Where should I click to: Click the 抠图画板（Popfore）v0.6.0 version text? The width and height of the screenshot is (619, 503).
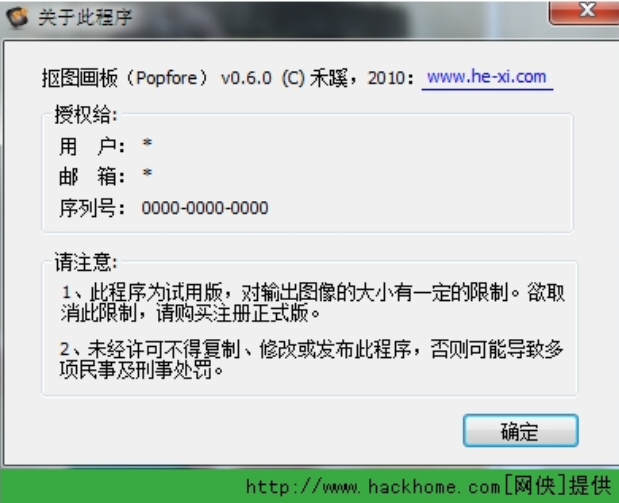point(157,78)
